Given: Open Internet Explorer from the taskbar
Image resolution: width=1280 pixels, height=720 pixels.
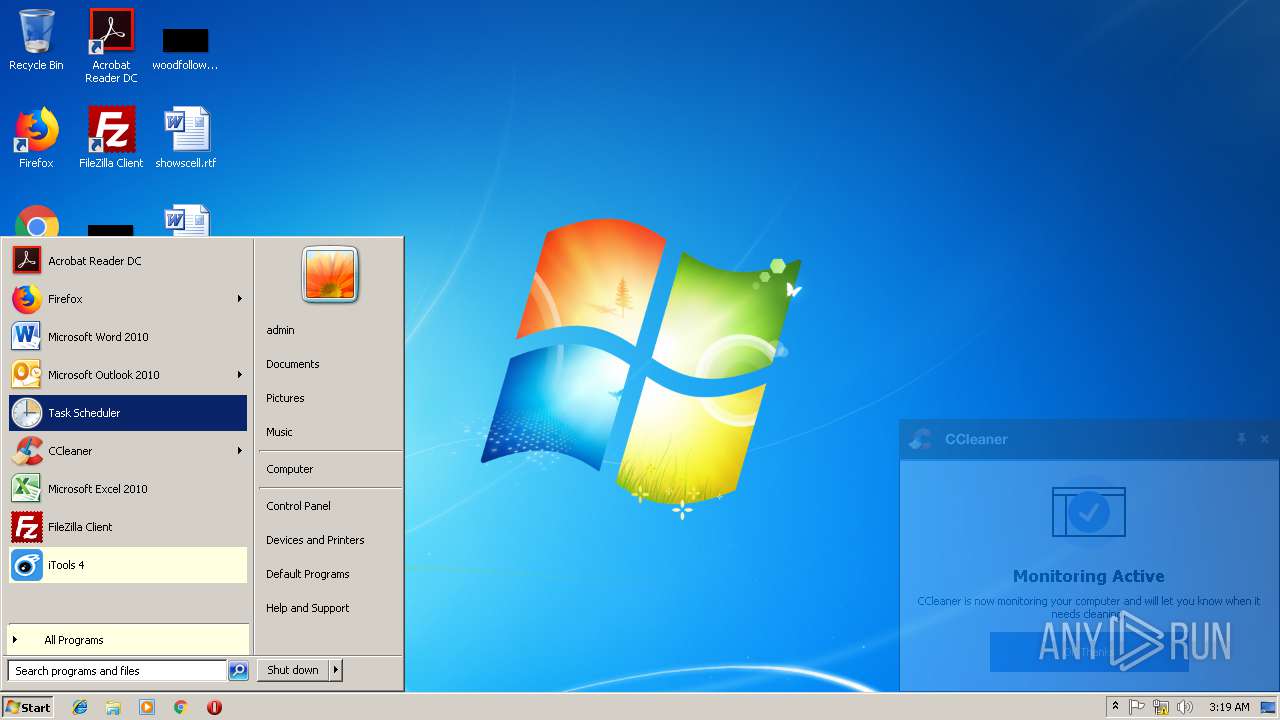Looking at the screenshot, I should tap(80, 707).
